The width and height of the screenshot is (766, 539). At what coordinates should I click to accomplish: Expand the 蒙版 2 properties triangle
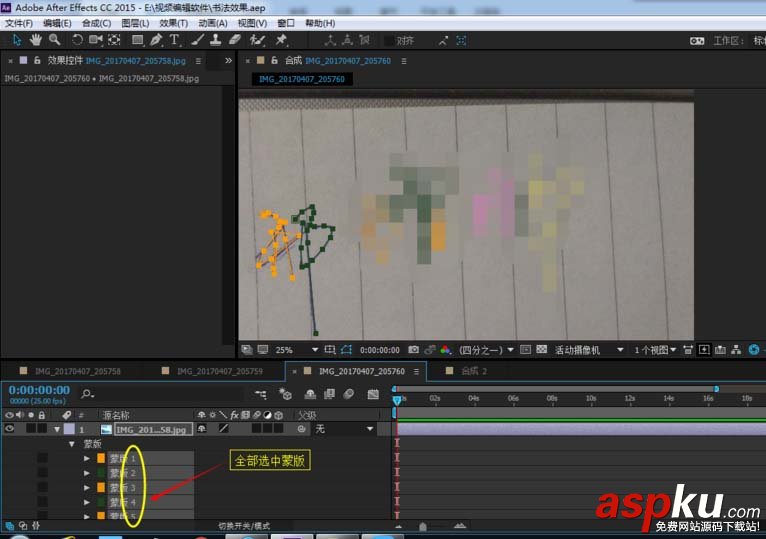coord(87,473)
